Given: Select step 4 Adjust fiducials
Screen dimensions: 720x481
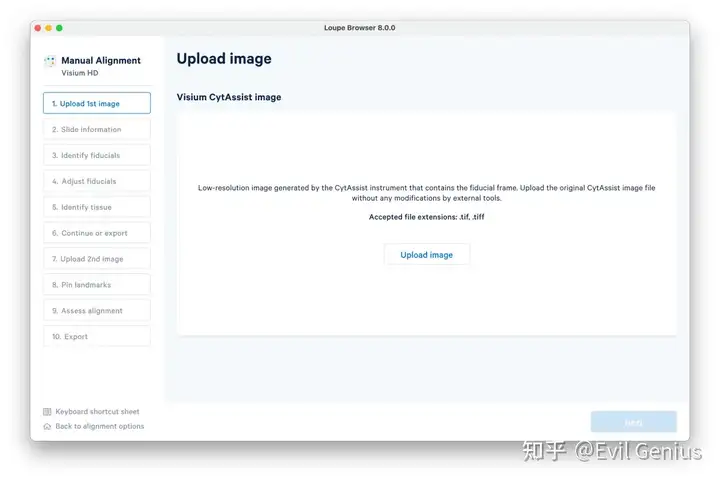Looking at the screenshot, I should point(97,181).
